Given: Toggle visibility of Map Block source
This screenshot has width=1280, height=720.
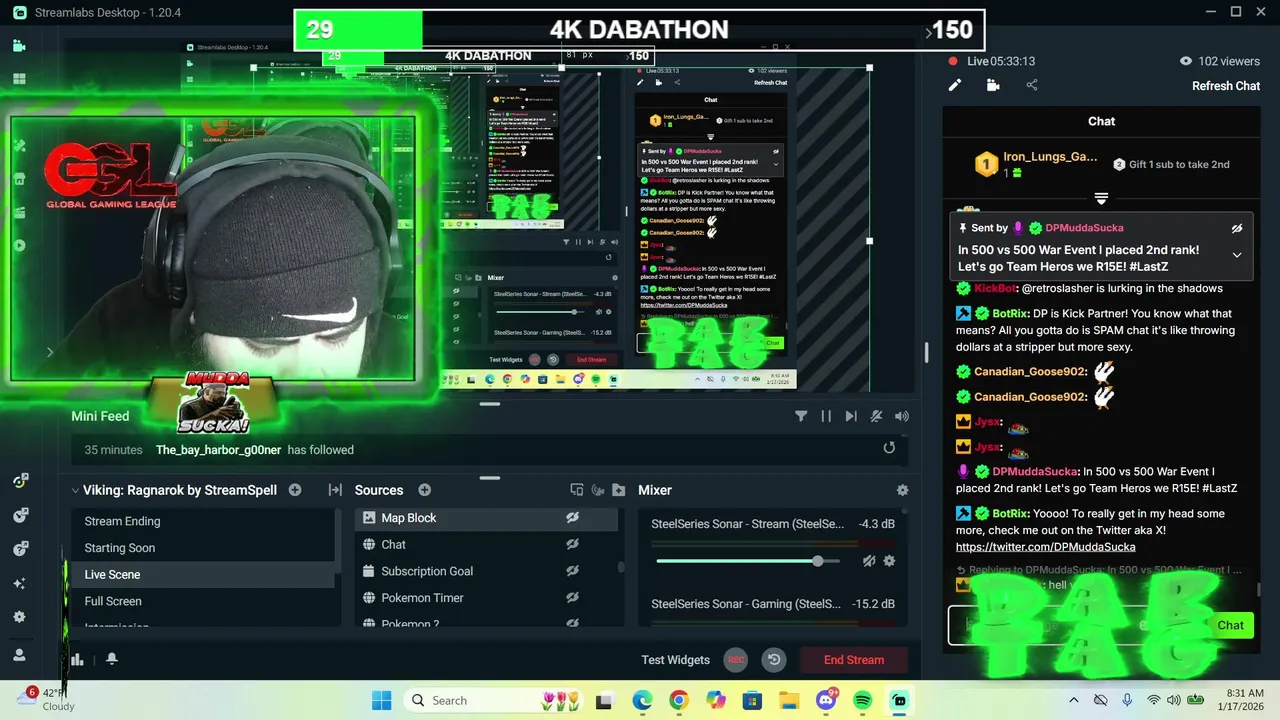Looking at the screenshot, I should coord(572,518).
